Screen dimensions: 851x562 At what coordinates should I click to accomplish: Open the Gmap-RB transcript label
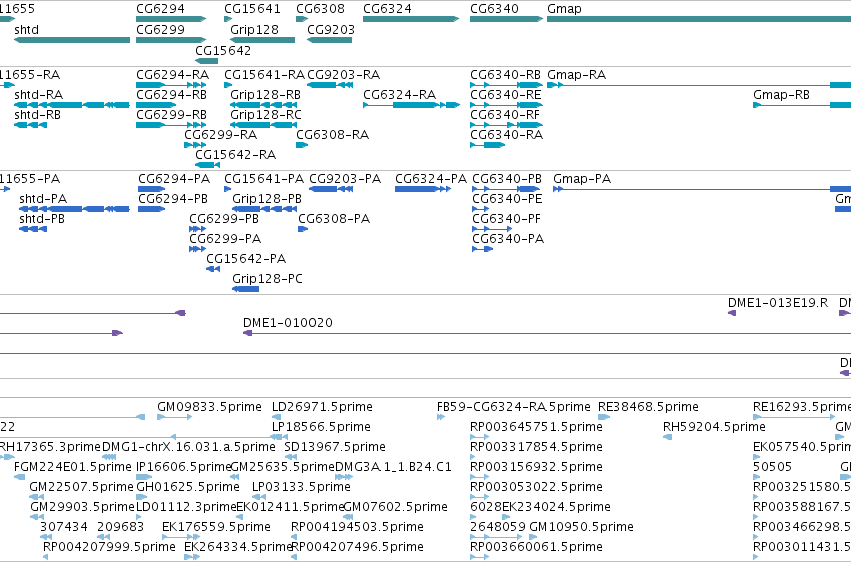pyautogui.click(x=782, y=94)
